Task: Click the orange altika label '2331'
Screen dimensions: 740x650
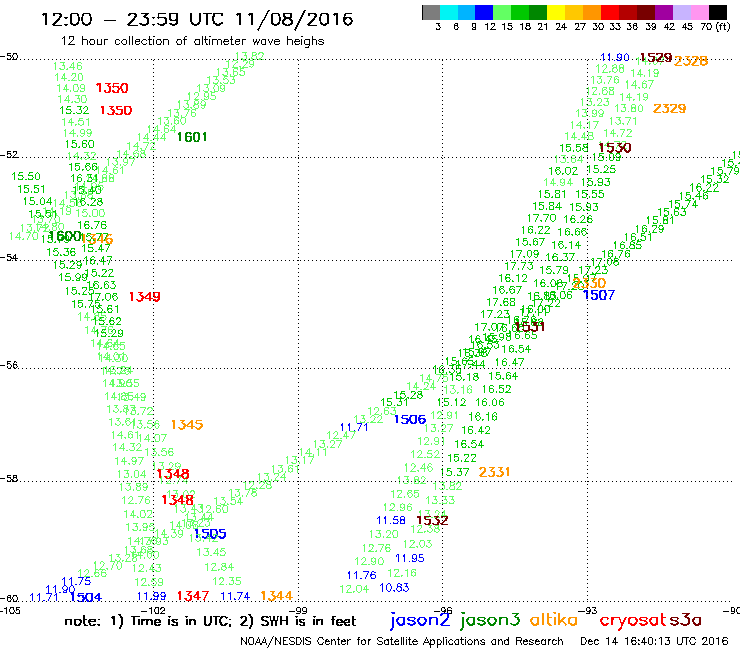Action: [x=494, y=472]
